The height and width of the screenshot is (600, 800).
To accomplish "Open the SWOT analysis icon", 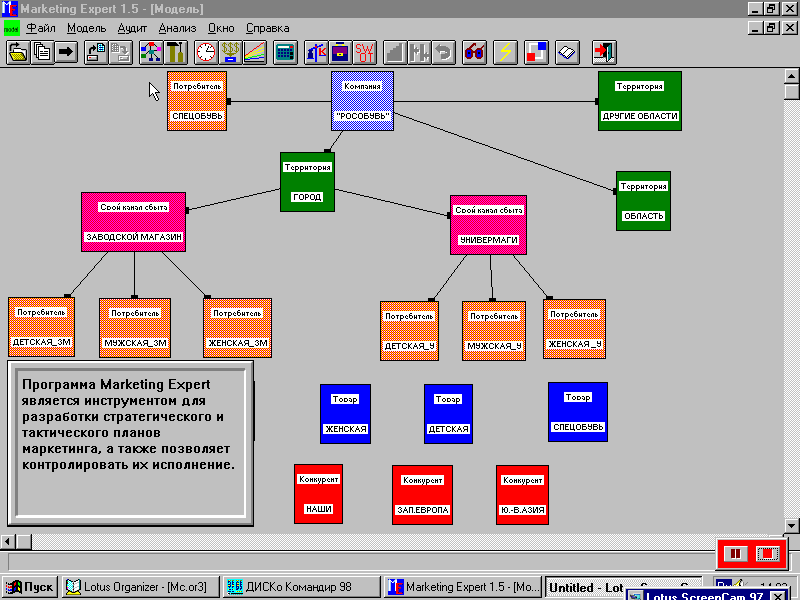I will [365, 52].
